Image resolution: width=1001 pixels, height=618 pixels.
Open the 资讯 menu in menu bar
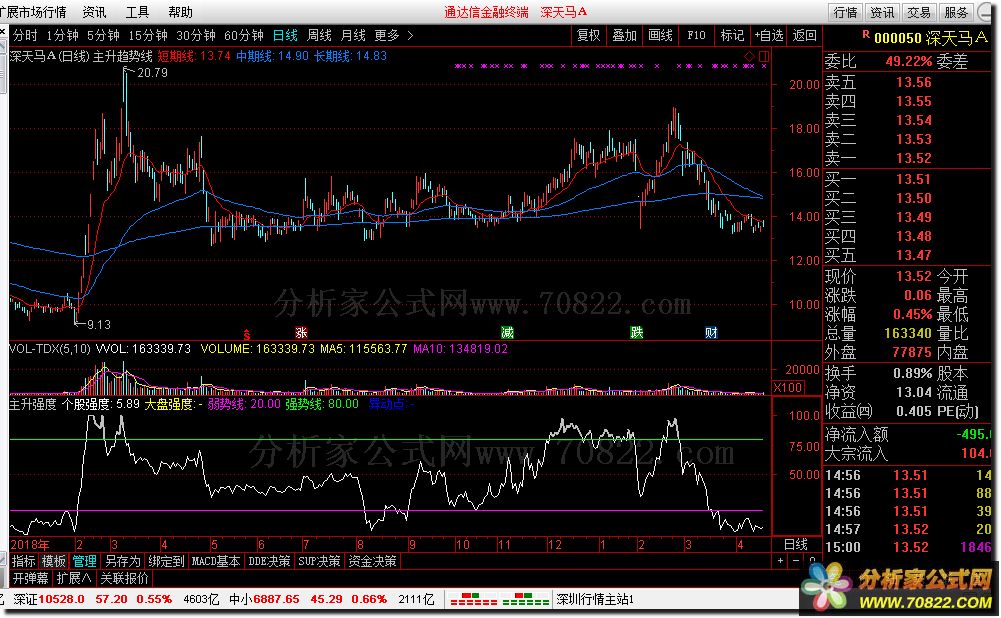(94, 12)
